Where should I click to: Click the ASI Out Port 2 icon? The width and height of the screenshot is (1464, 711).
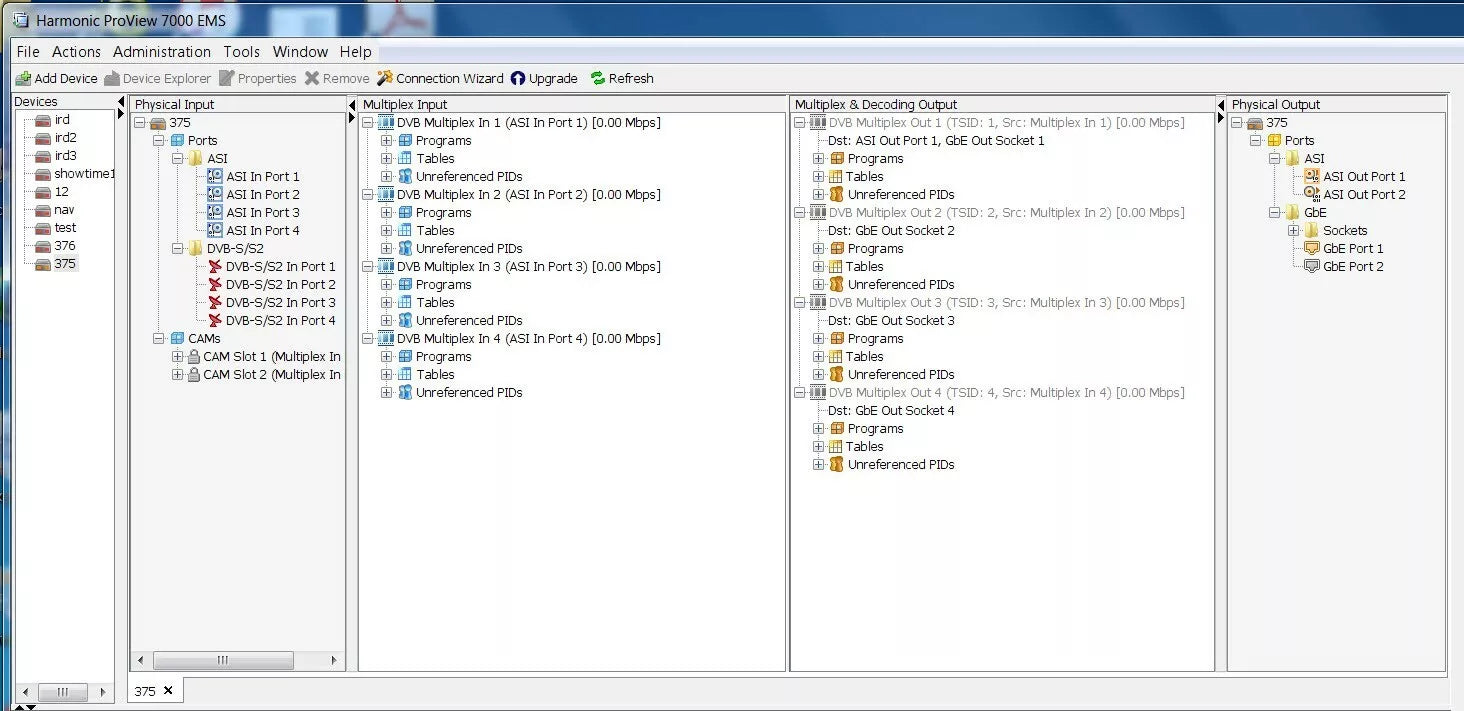1312,194
